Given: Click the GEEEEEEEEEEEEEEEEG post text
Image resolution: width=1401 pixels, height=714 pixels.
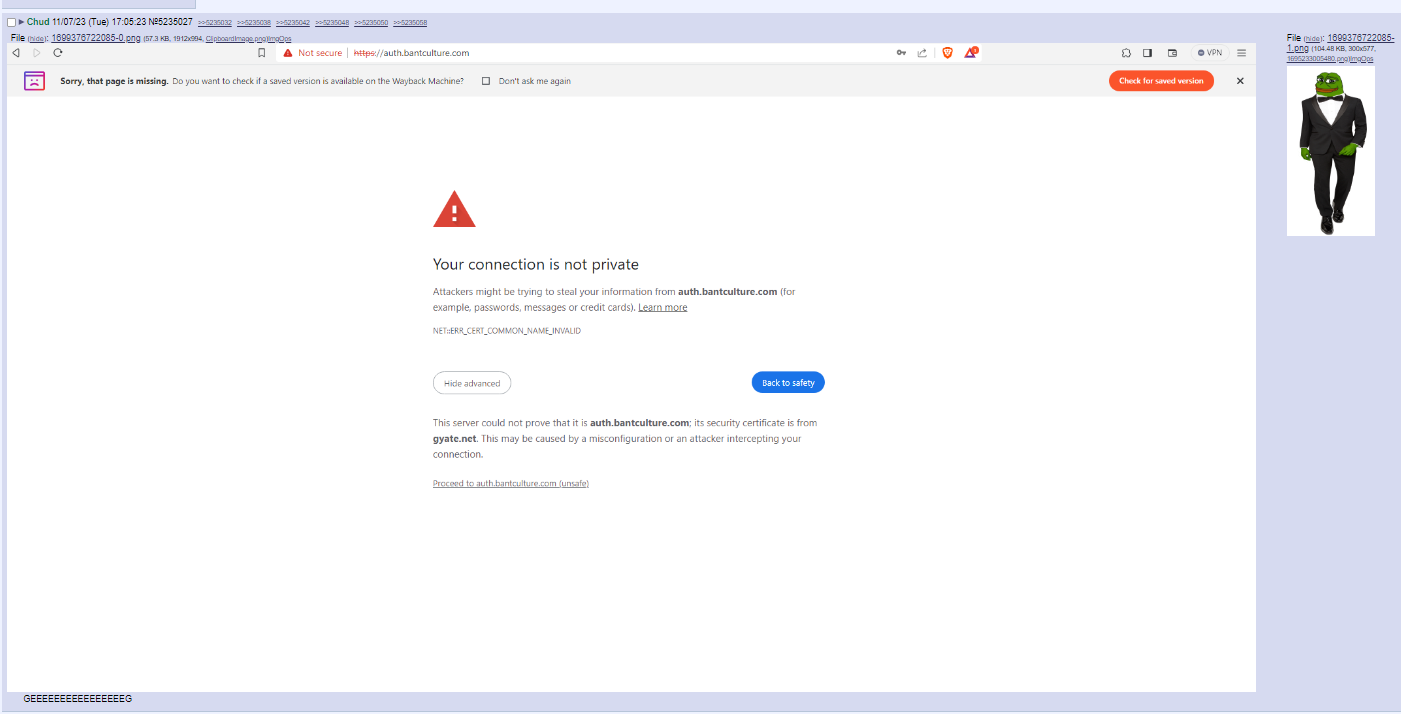Looking at the screenshot, I should pos(78,699).
